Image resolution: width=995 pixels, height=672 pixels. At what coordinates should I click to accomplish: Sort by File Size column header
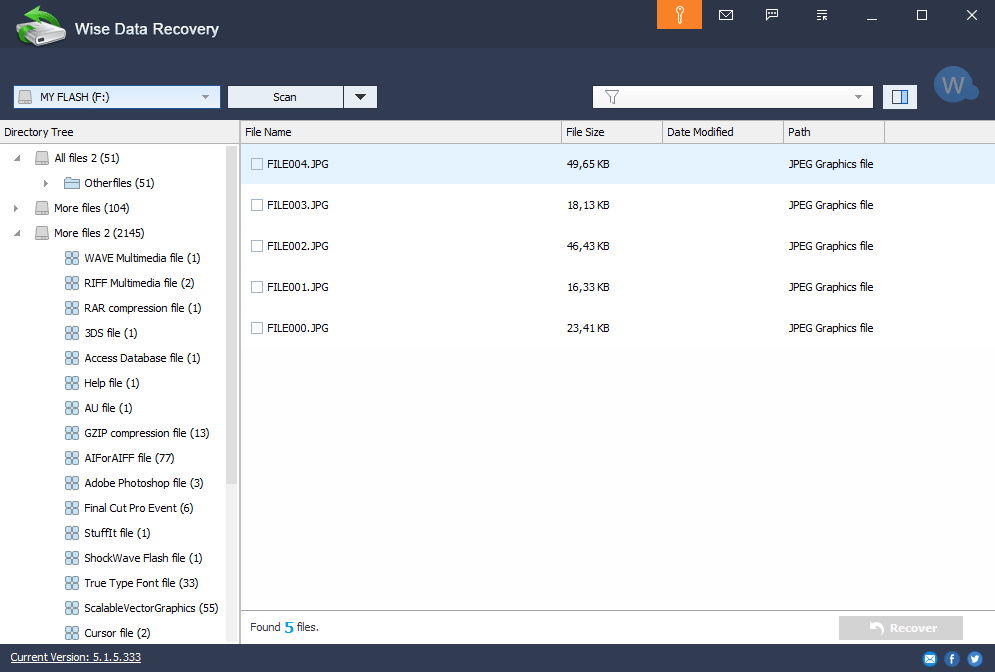(x=611, y=132)
